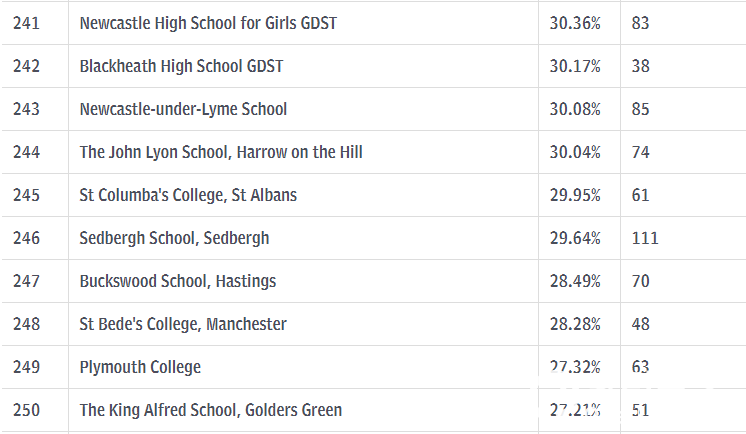Select the 30.36% percentage cell
Image resolution: width=746 pixels, height=434 pixels.
coord(575,23)
